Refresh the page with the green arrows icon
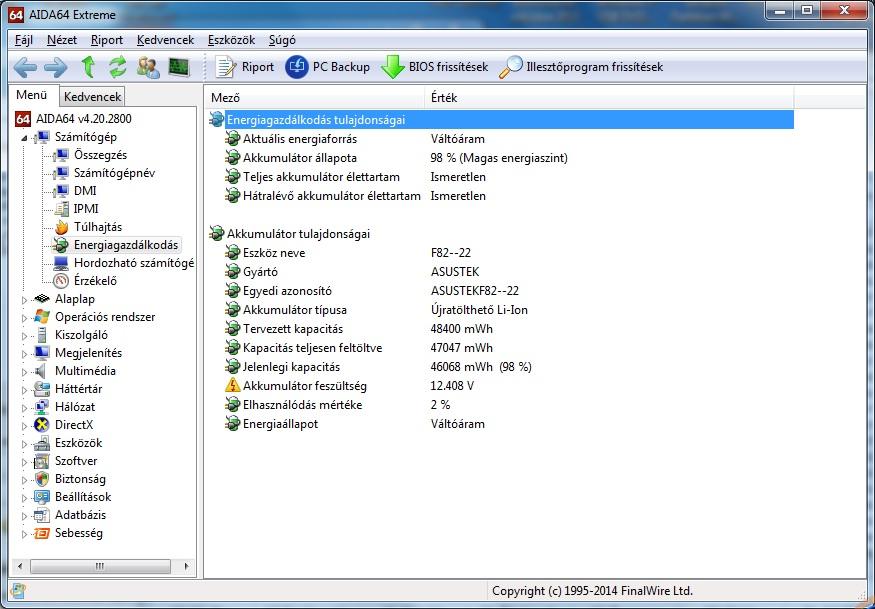 [x=117, y=67]
